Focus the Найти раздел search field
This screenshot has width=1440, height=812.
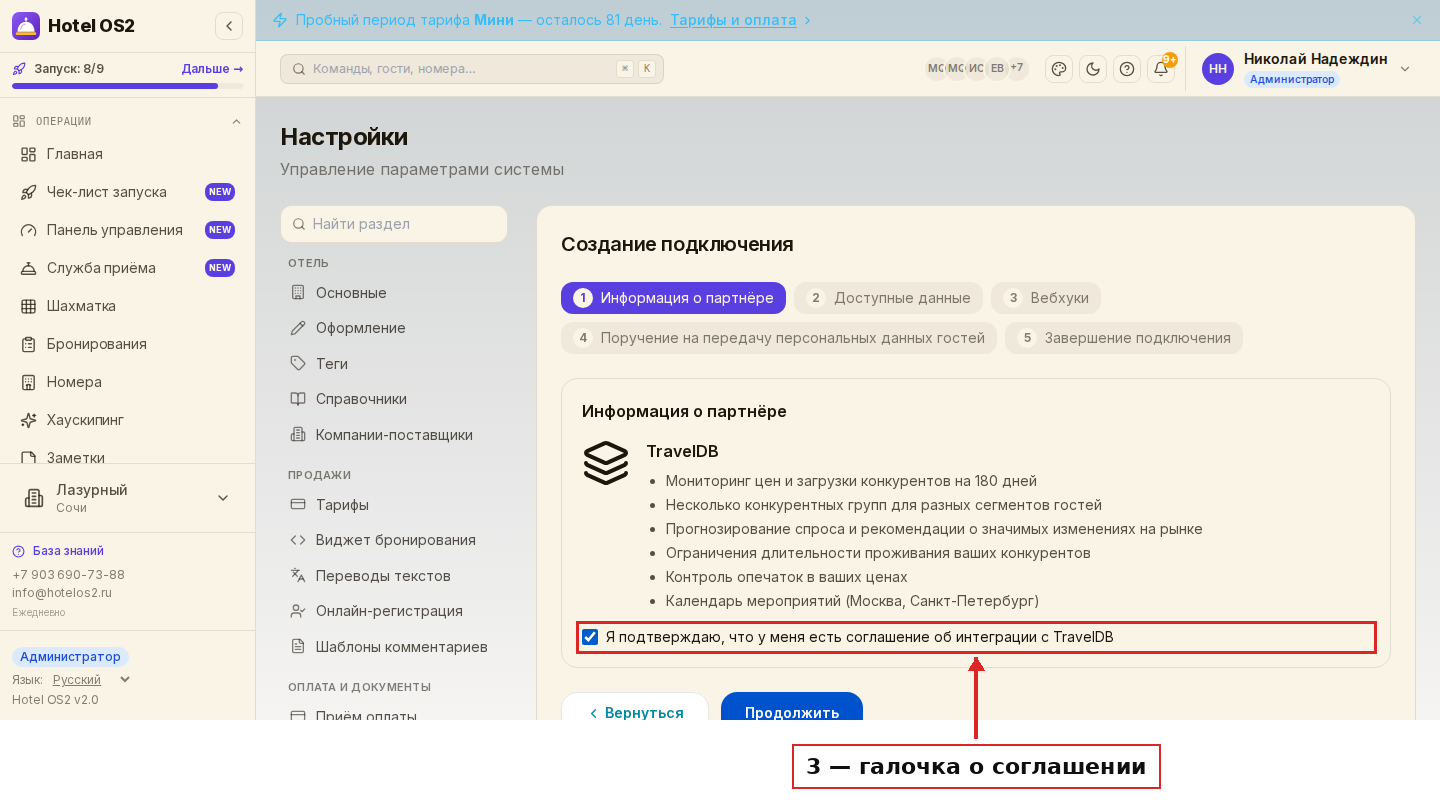point(394,224)
